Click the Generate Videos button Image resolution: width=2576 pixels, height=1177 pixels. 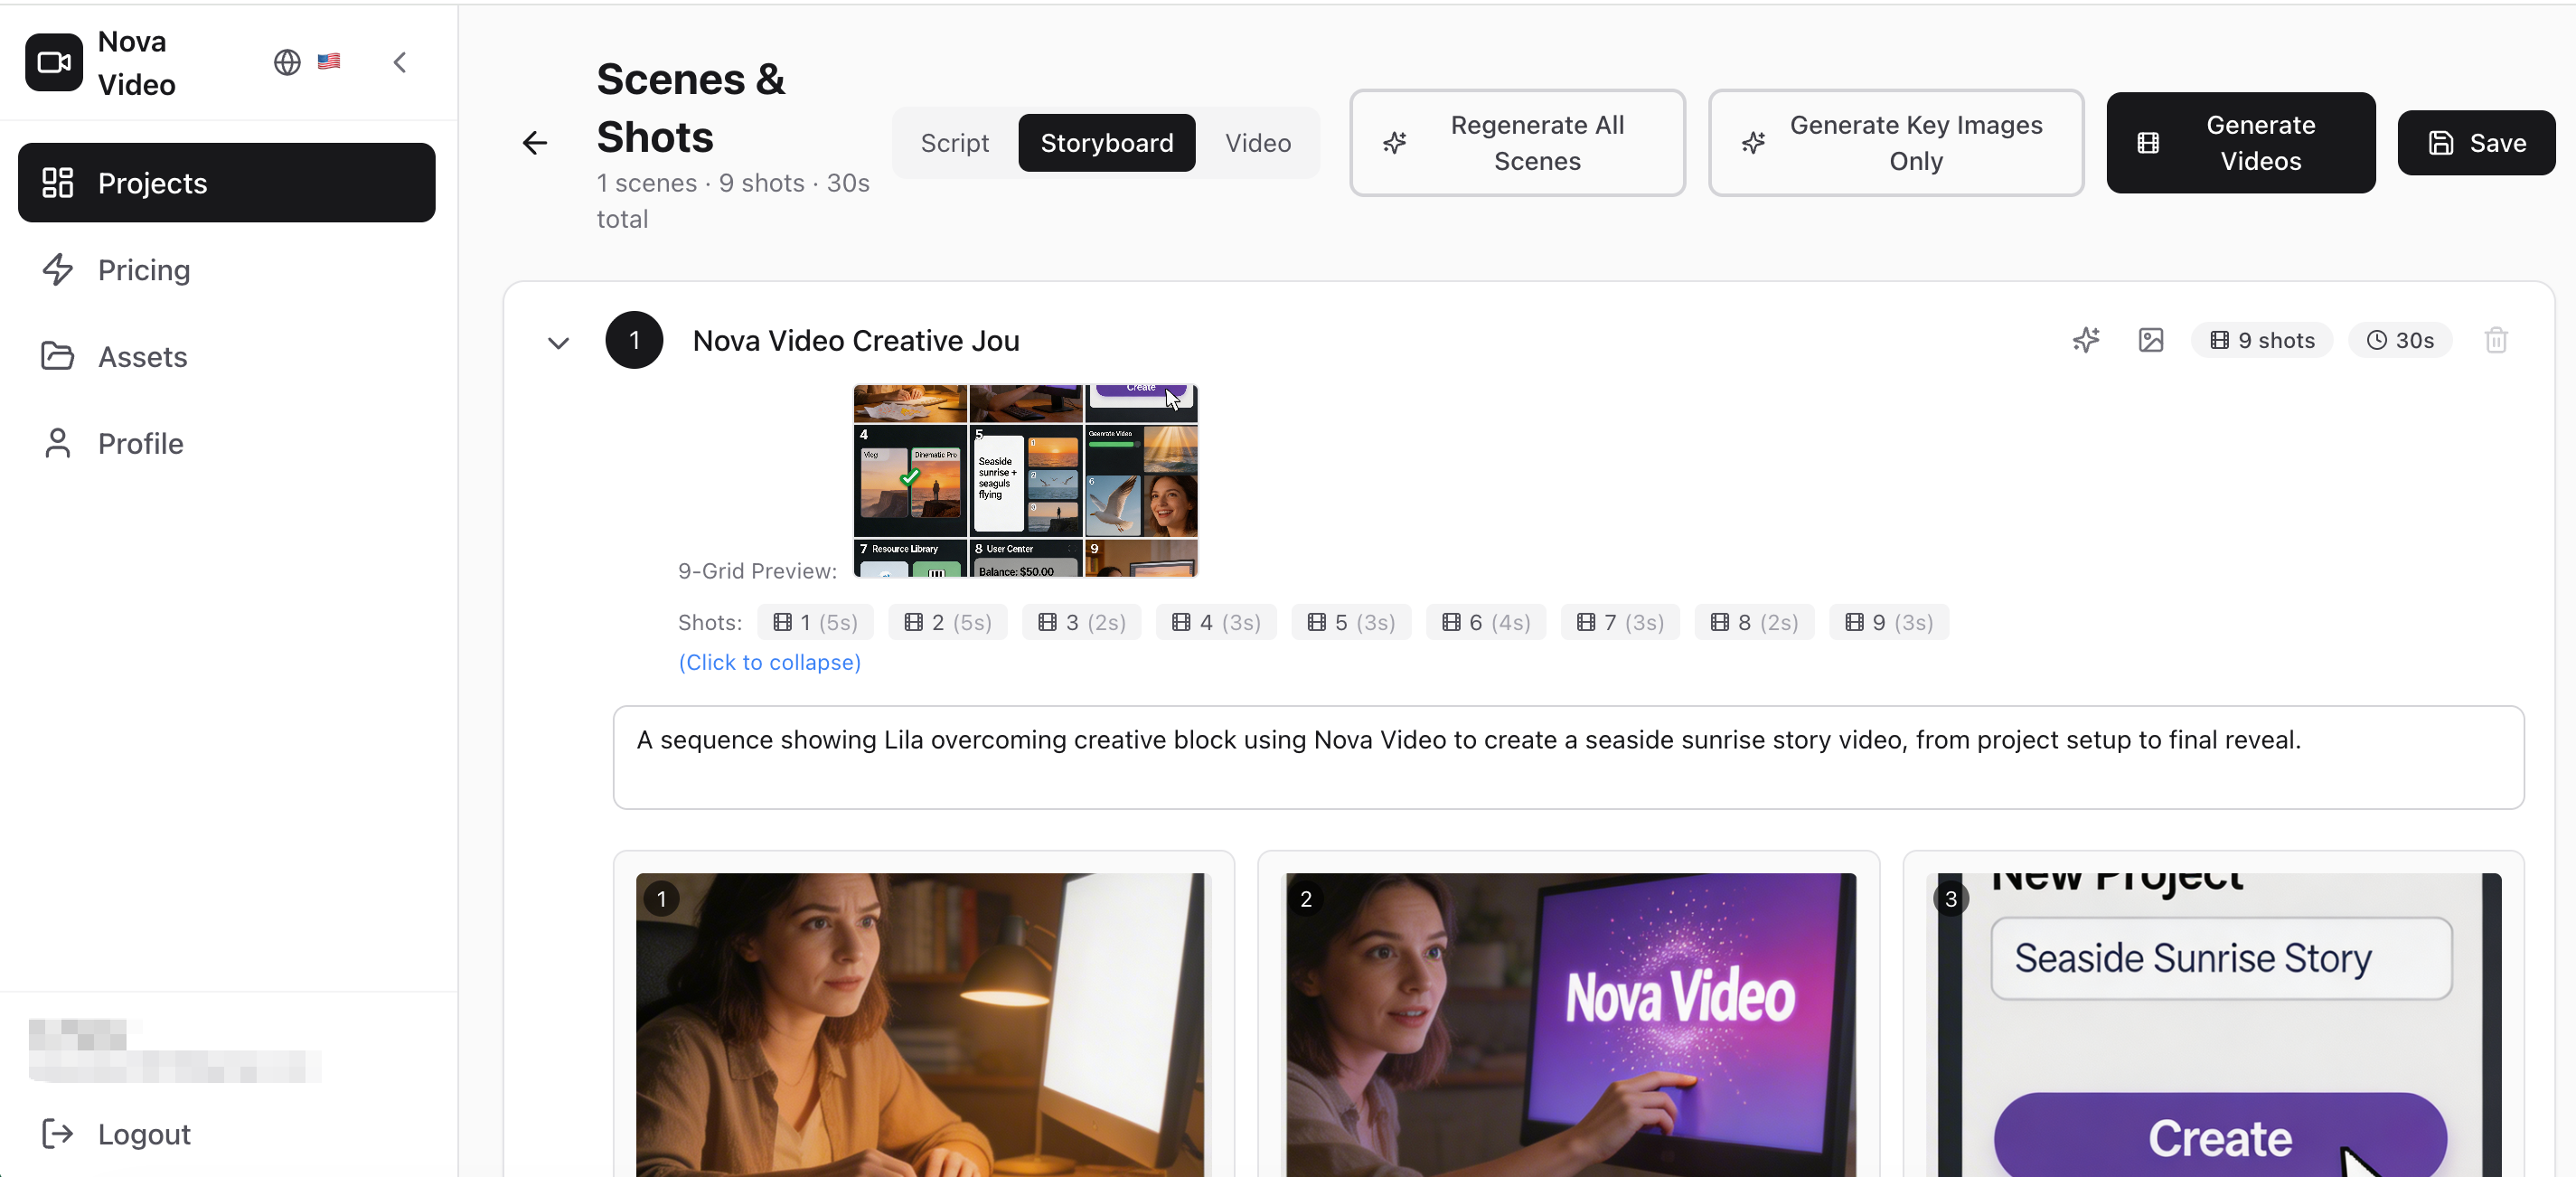click(x=2240, y=143)
